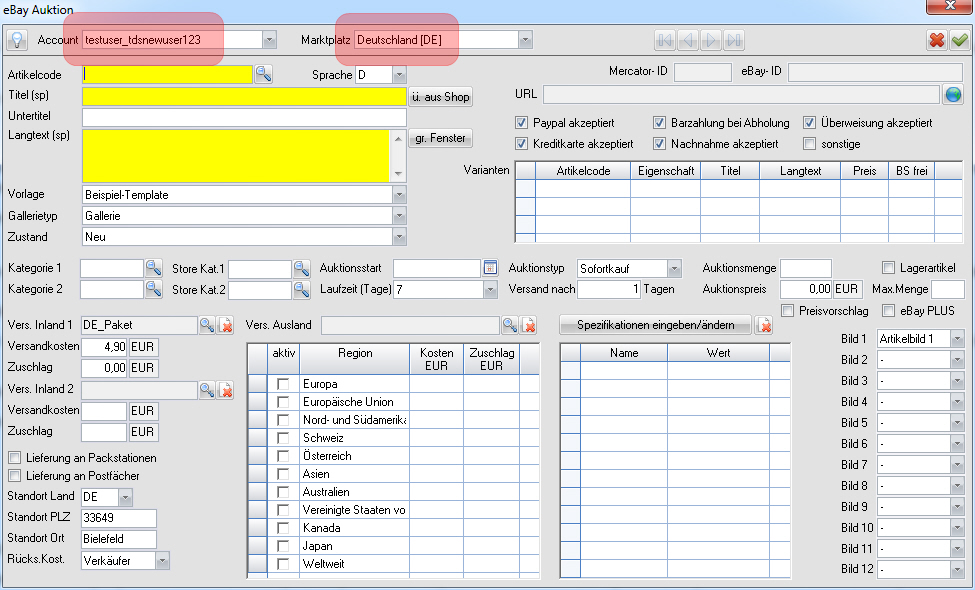Open the Store Kat.1 search lookup
975x590 pixels.
(x=302, y=269)
